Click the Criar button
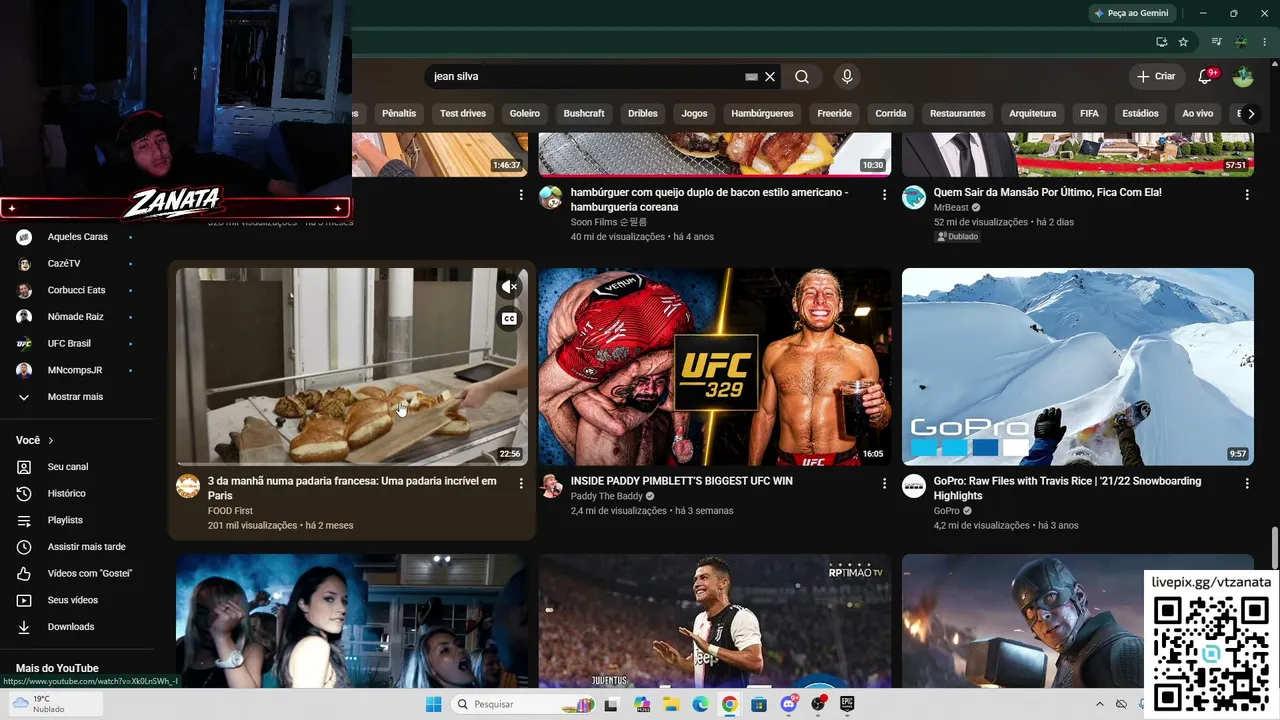 (x=1156, y=77)
